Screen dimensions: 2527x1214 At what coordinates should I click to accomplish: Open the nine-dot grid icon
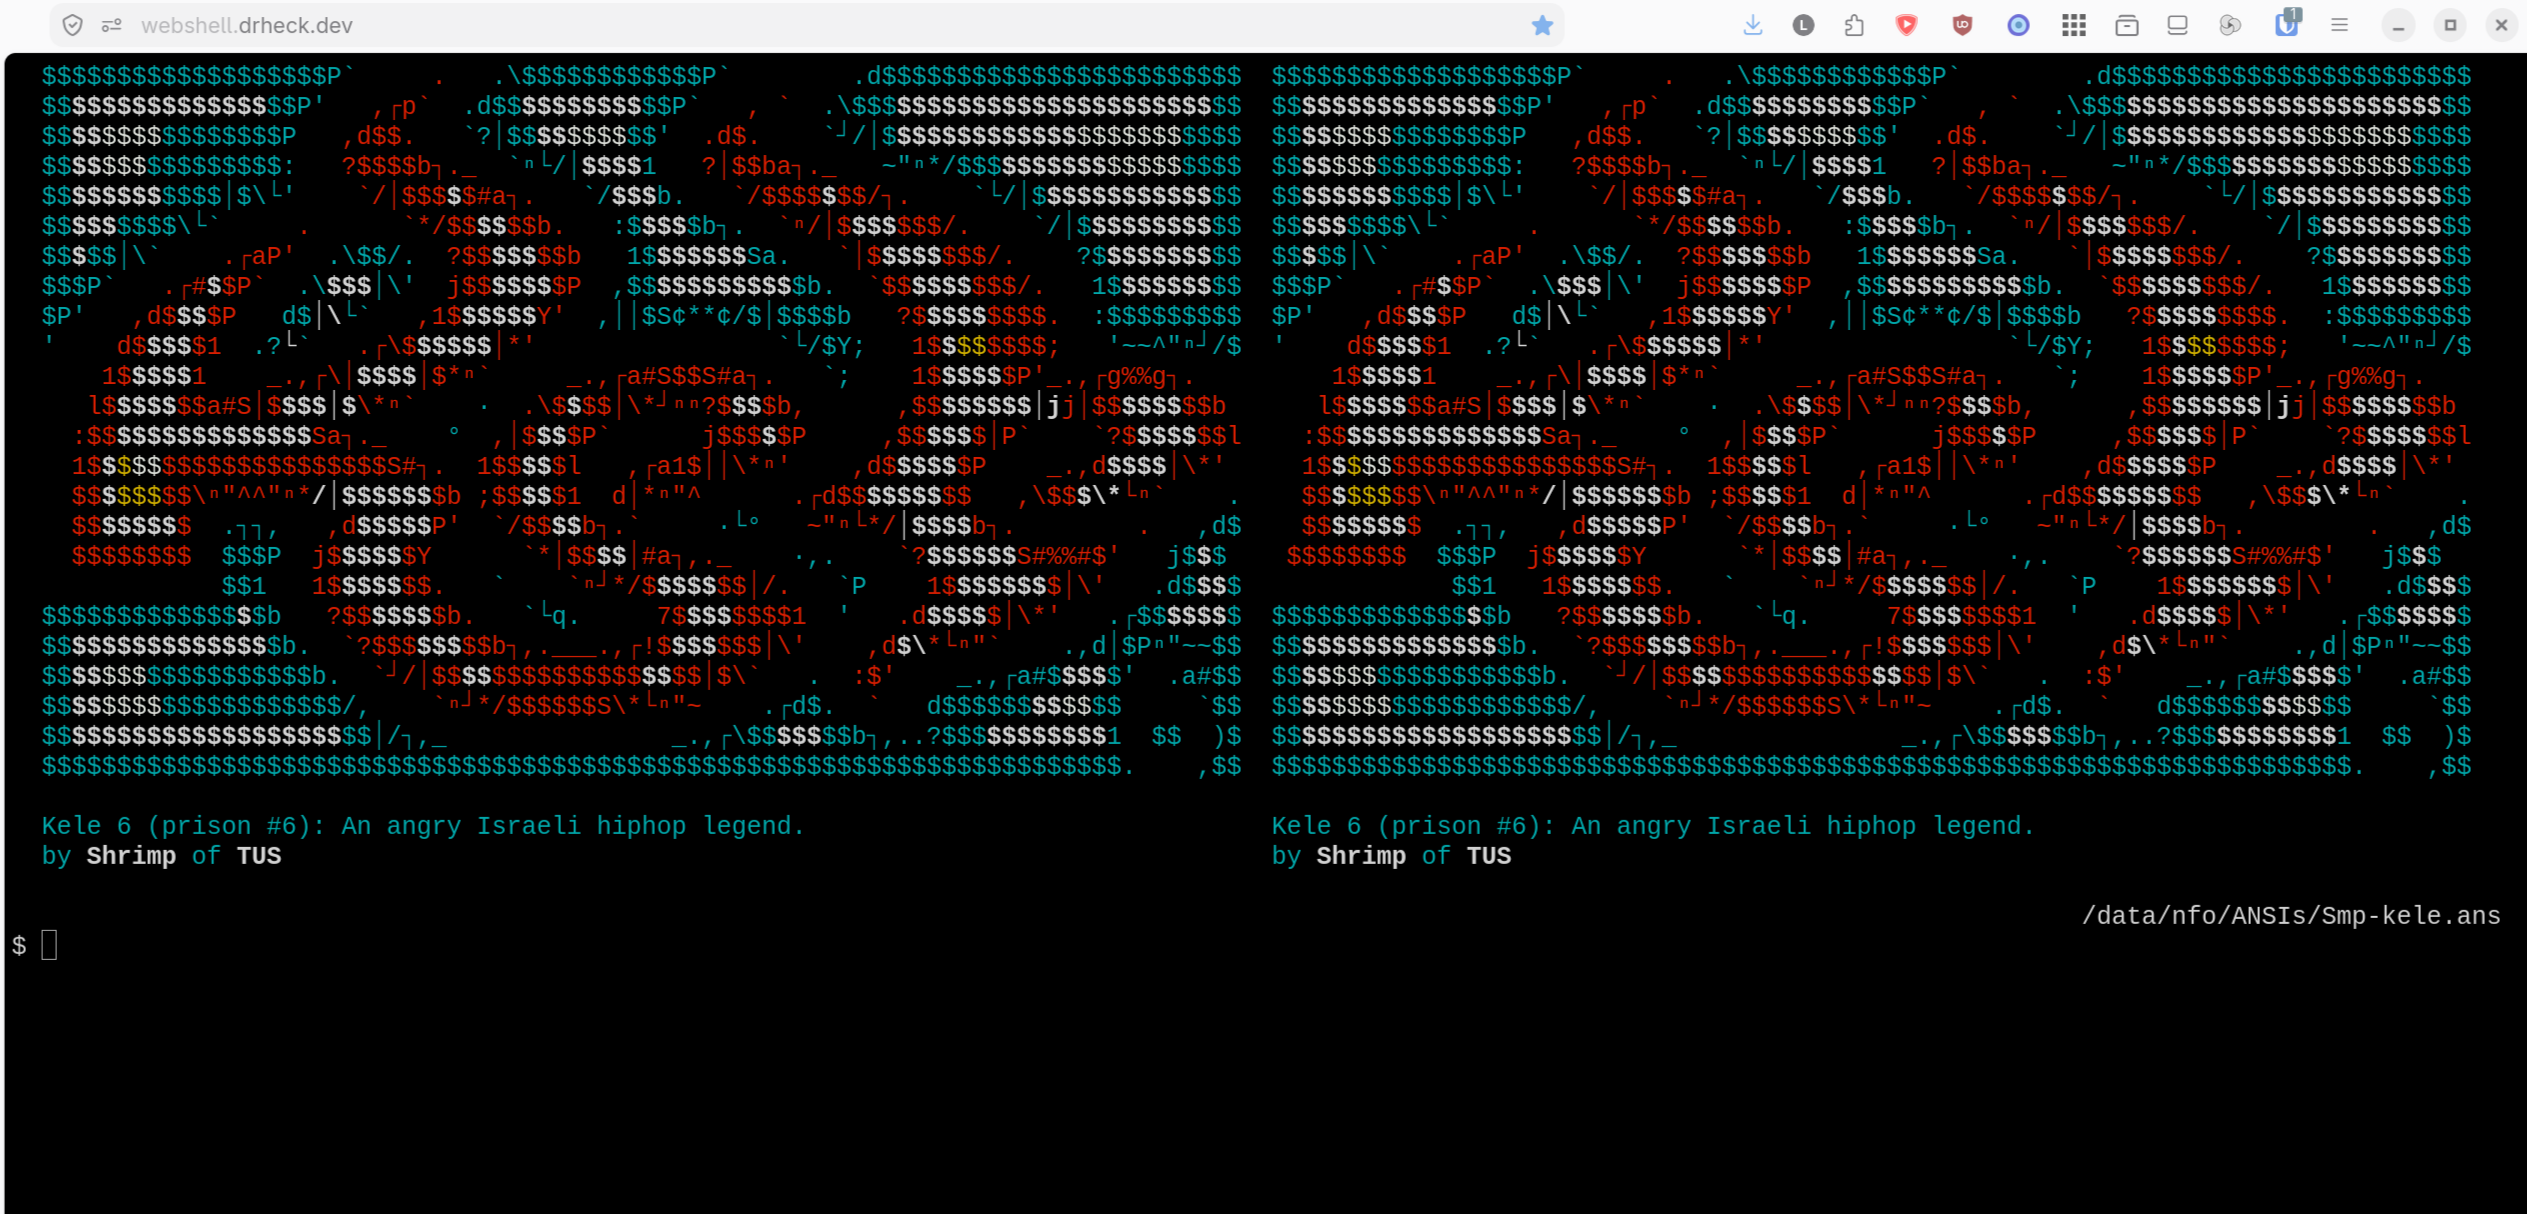pos(2073,25)
